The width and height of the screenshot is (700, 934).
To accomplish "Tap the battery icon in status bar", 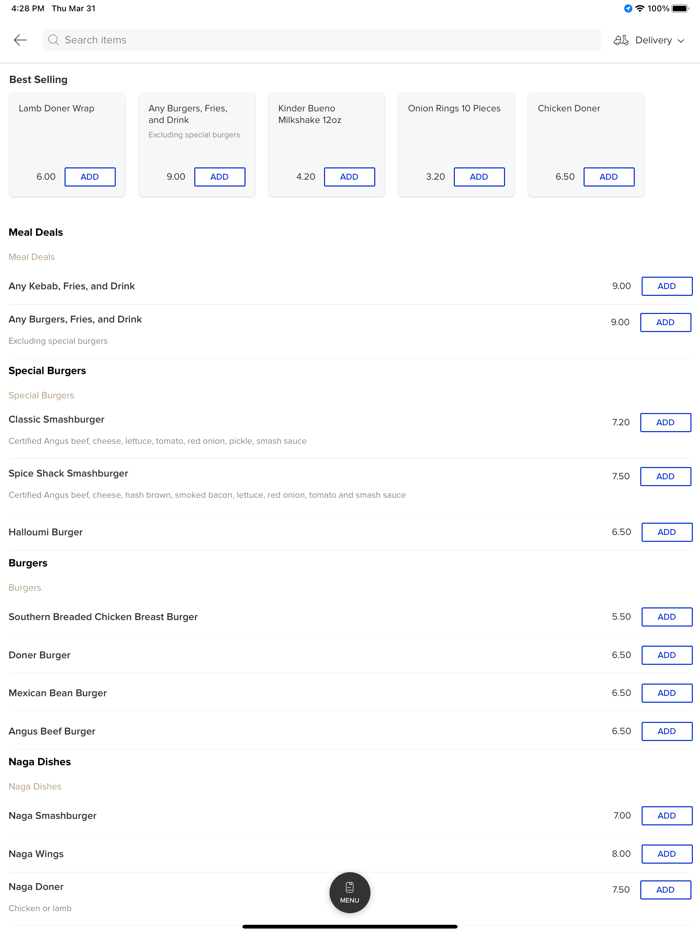I will (x=680, y=8).
